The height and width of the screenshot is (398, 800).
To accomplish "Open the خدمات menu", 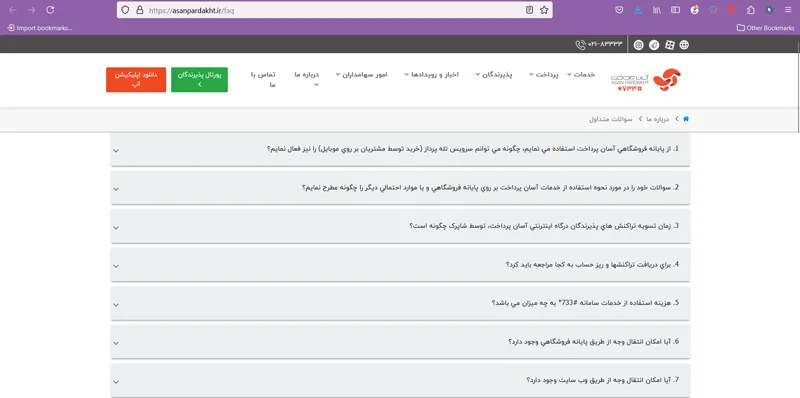I will click(x=581, y=74).
